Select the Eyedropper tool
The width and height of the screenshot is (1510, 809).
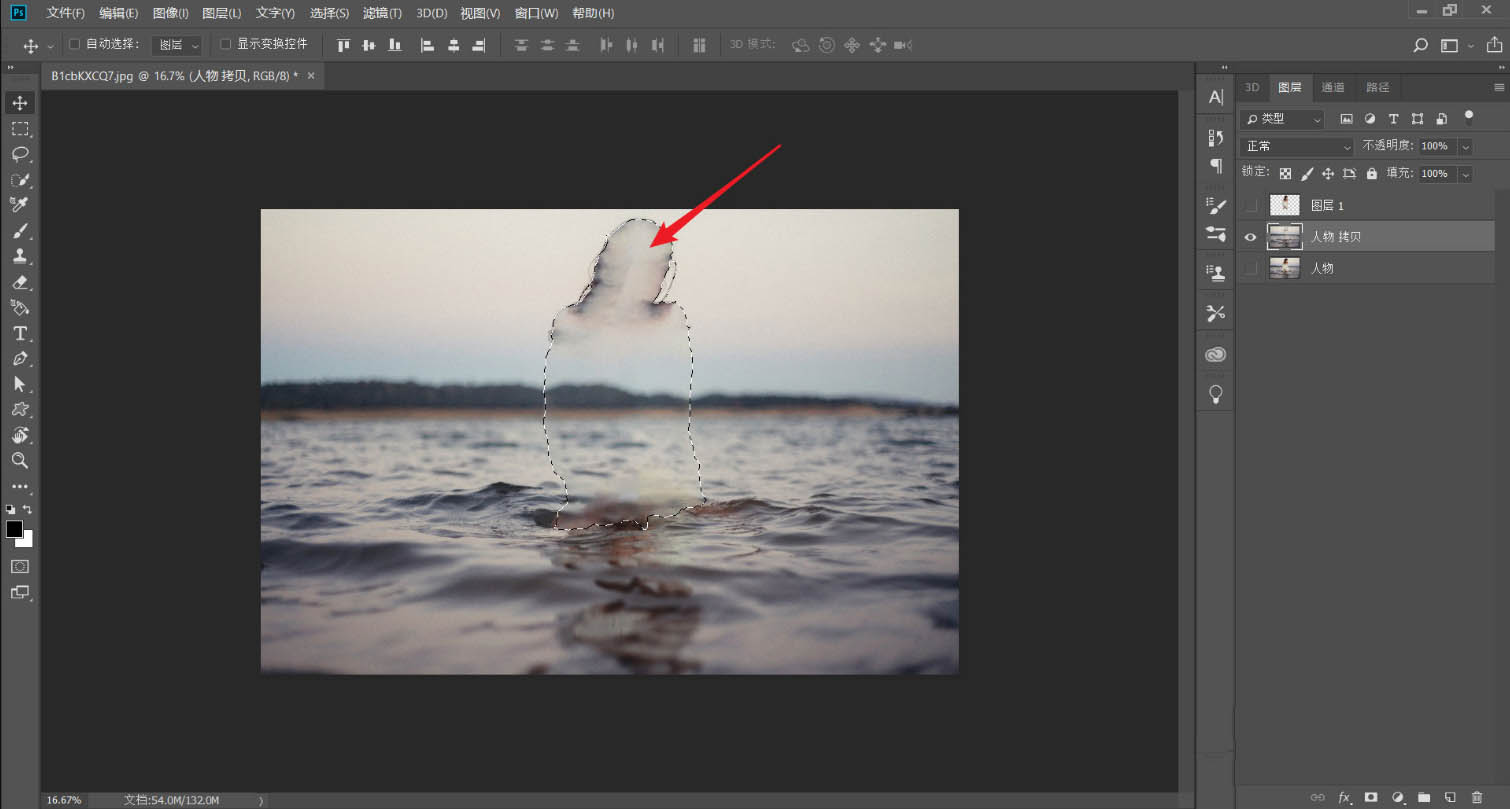pos(20,205)
